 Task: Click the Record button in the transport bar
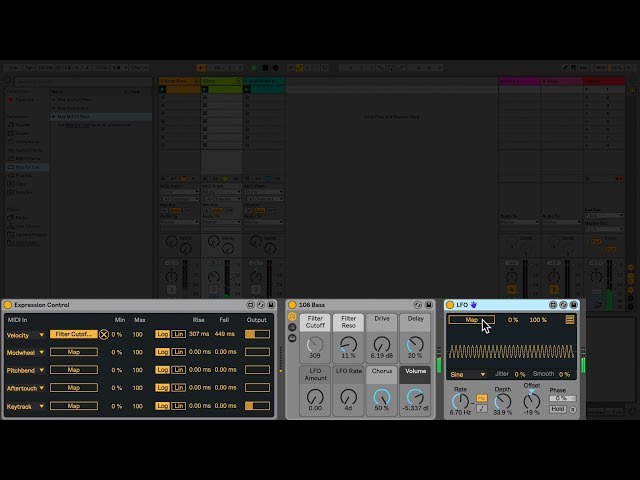pos(276,68)
